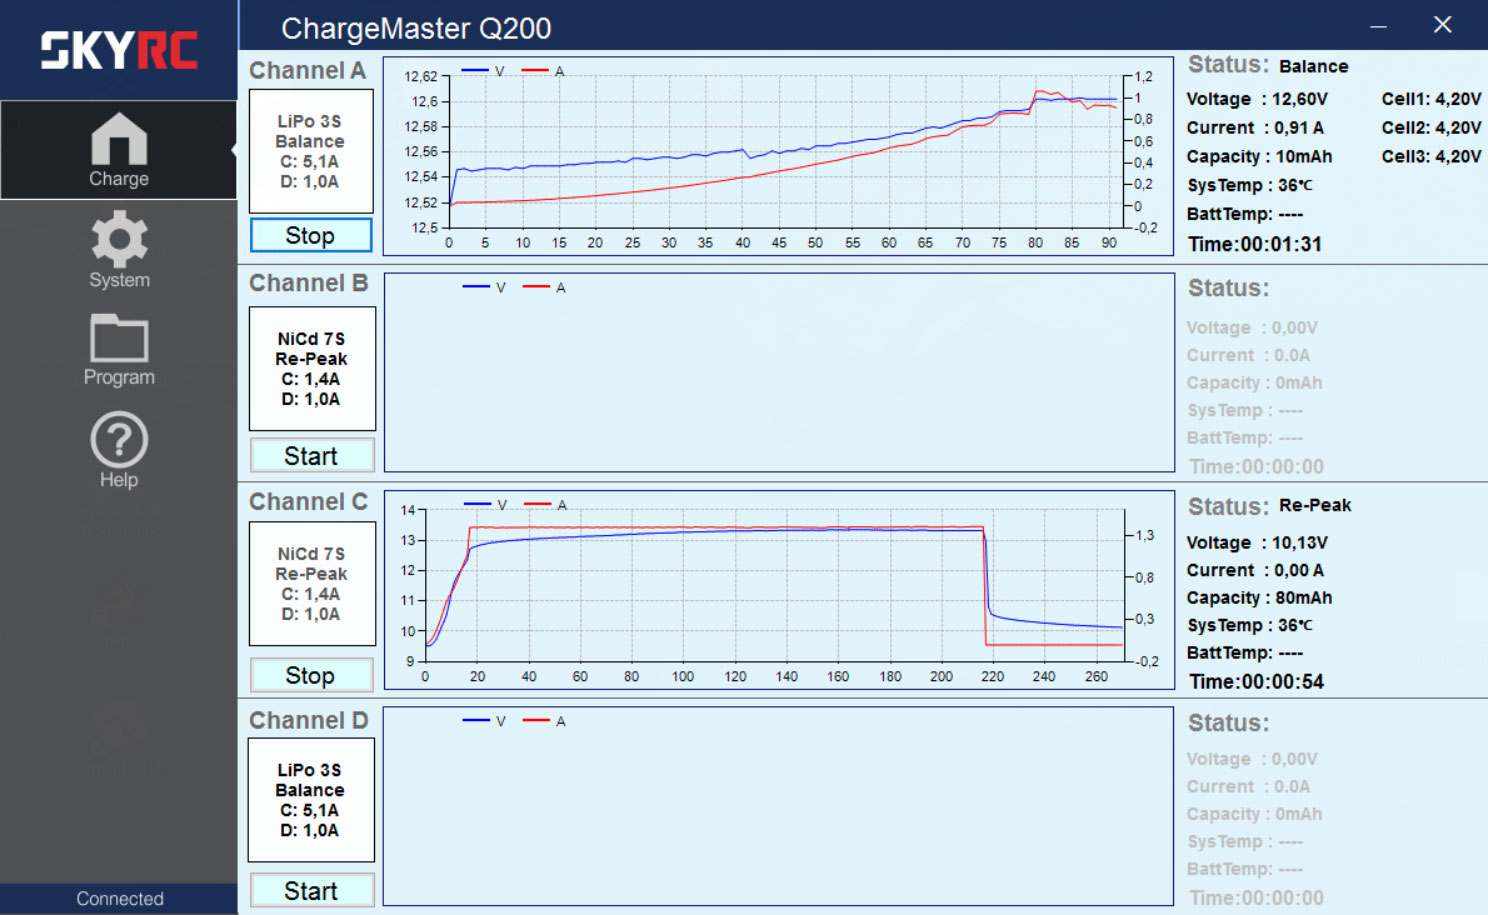1488x915 pixels.
Task: Select the Channel B NiCd 7S program box
Action: (312, 369)
